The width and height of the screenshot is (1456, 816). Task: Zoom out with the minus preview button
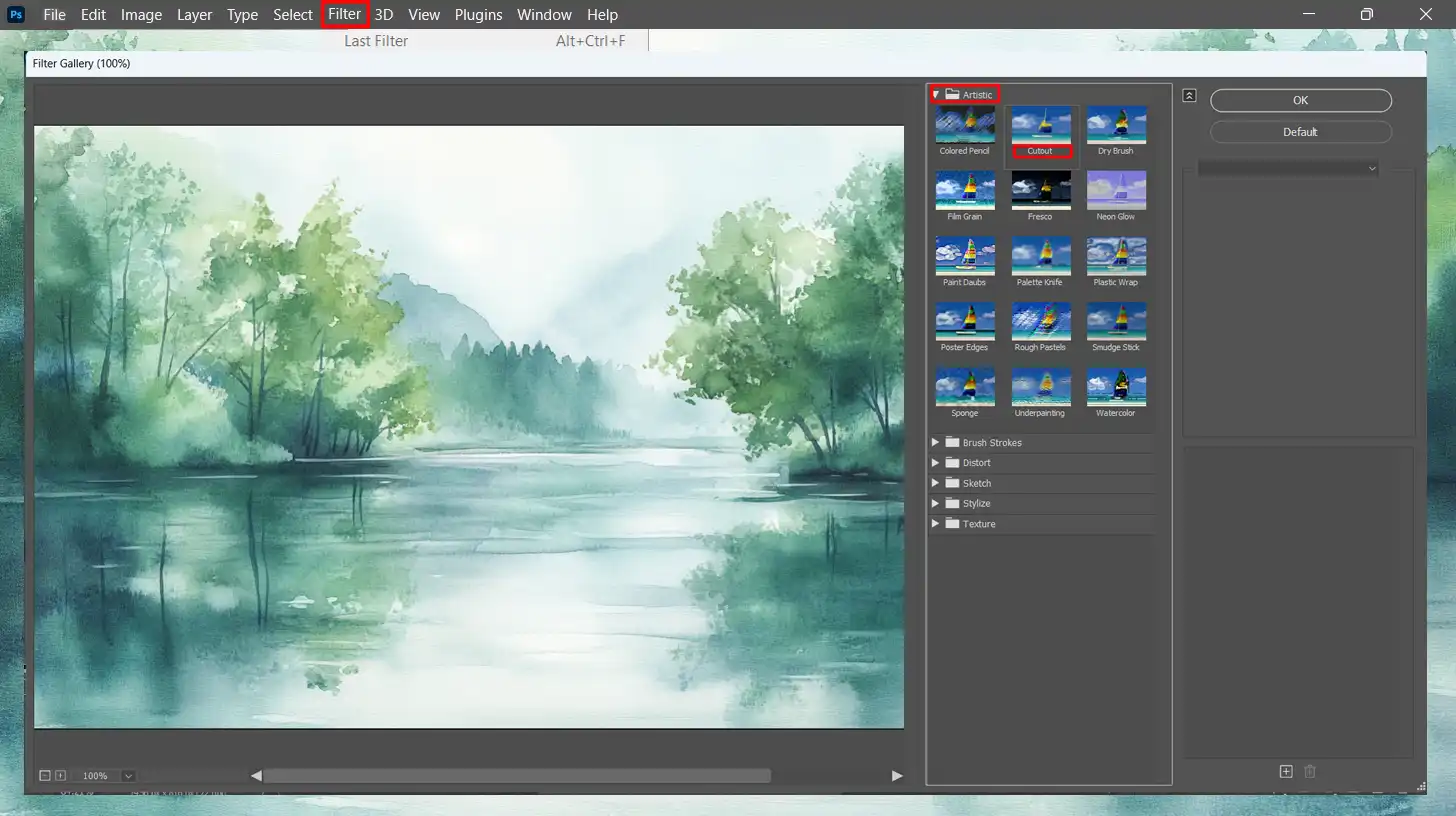pos(44,775)
